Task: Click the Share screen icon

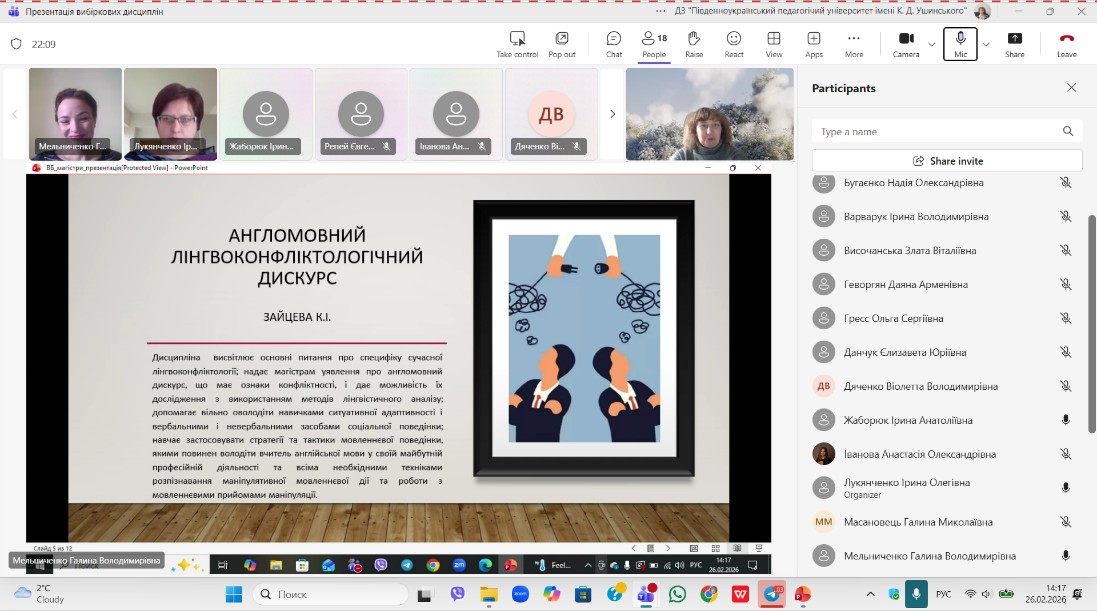Action: [1014, 43]
